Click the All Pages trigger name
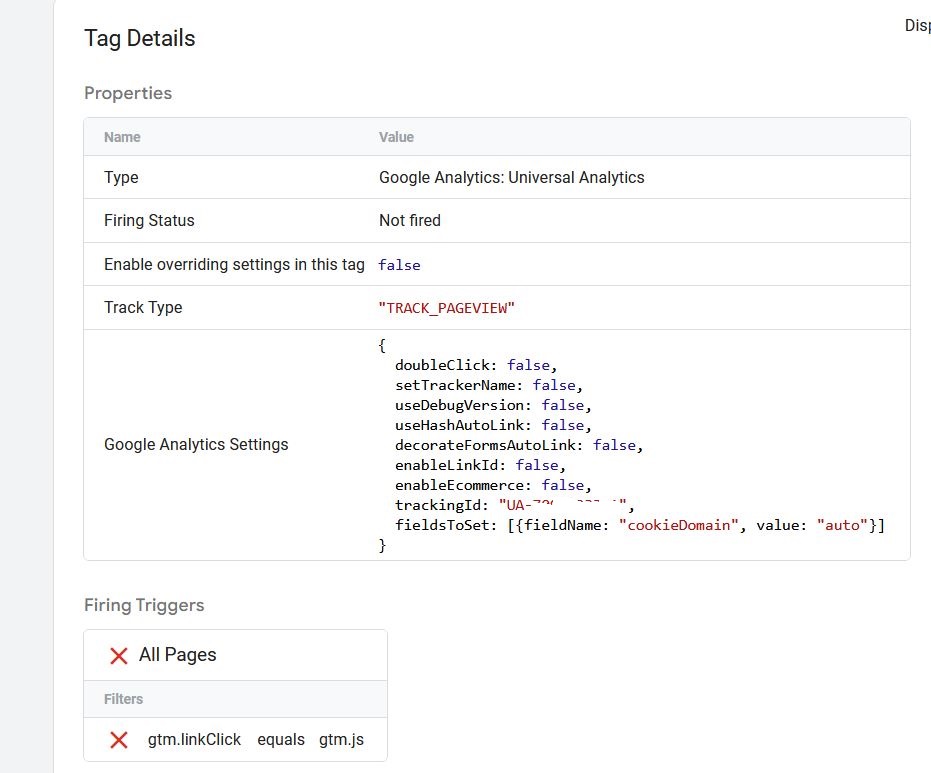 [x=177, y=654]
